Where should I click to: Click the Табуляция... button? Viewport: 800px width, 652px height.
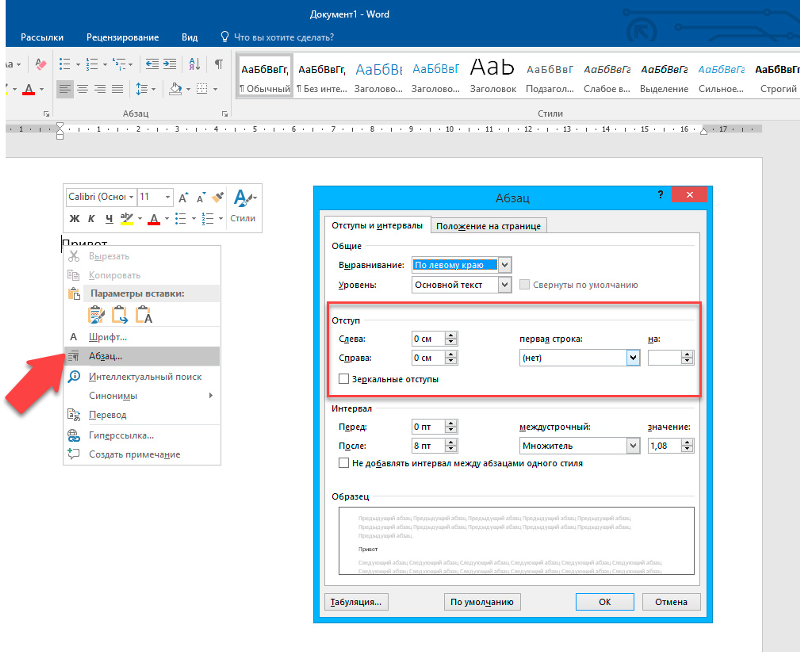point(356,602)
